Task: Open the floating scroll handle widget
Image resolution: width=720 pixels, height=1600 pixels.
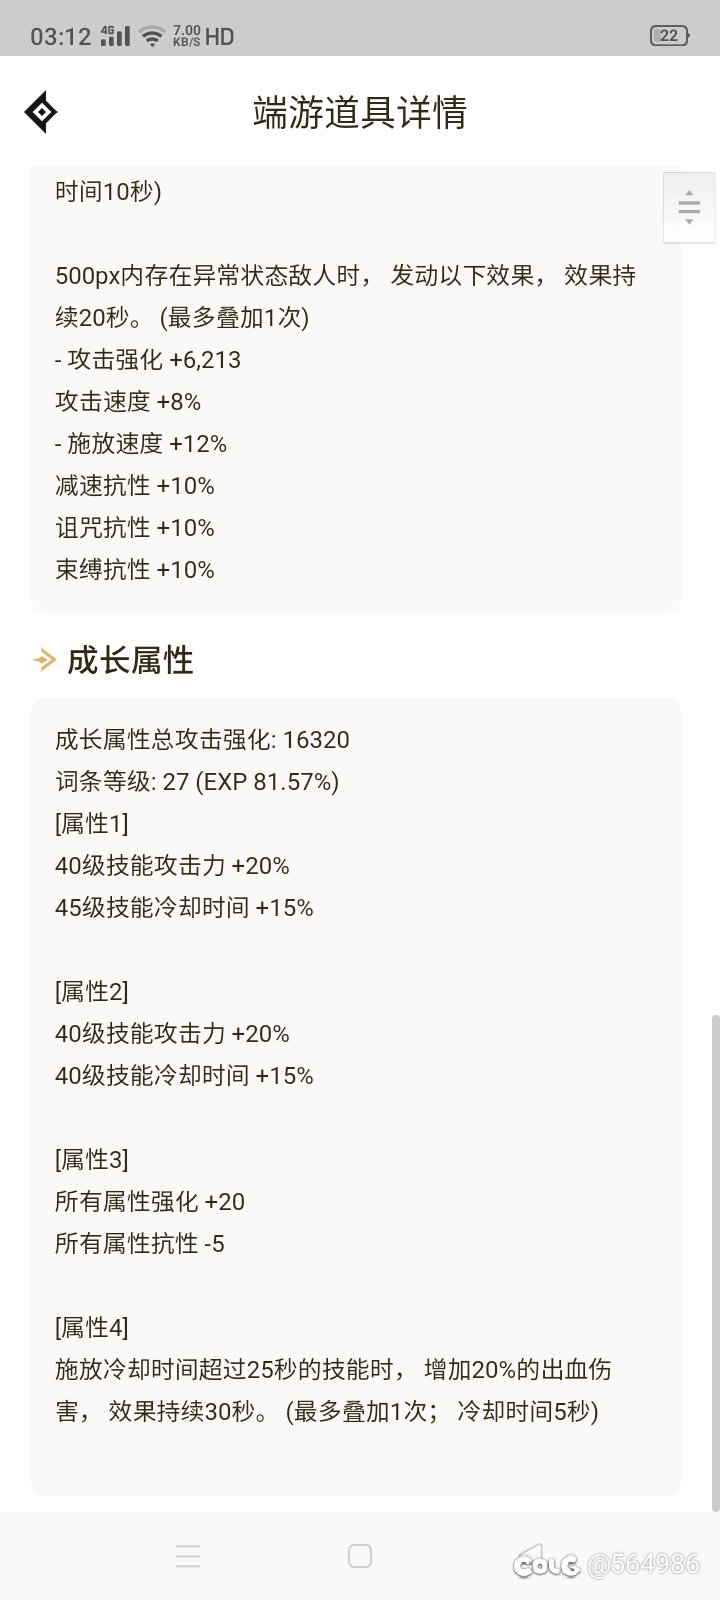Action: click(x=689, y=207)
